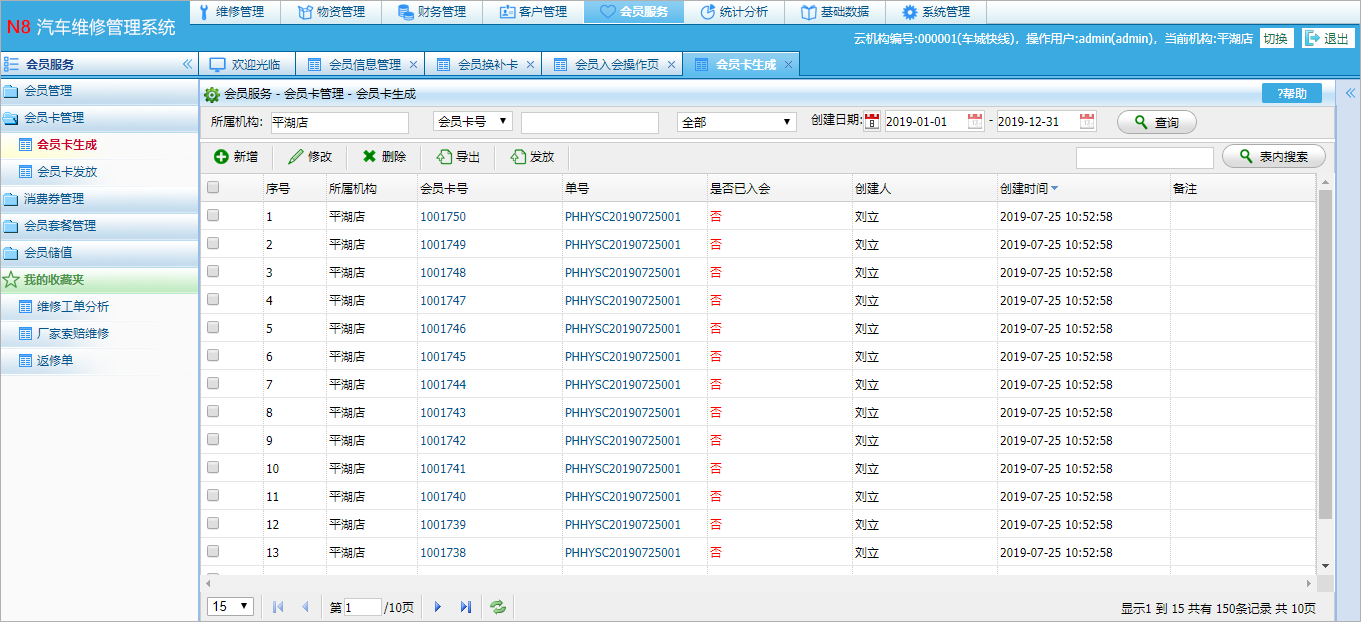1361x622 pixels.
Task: Focus the 所属机构 input field
Action: (x=339, y=122)
